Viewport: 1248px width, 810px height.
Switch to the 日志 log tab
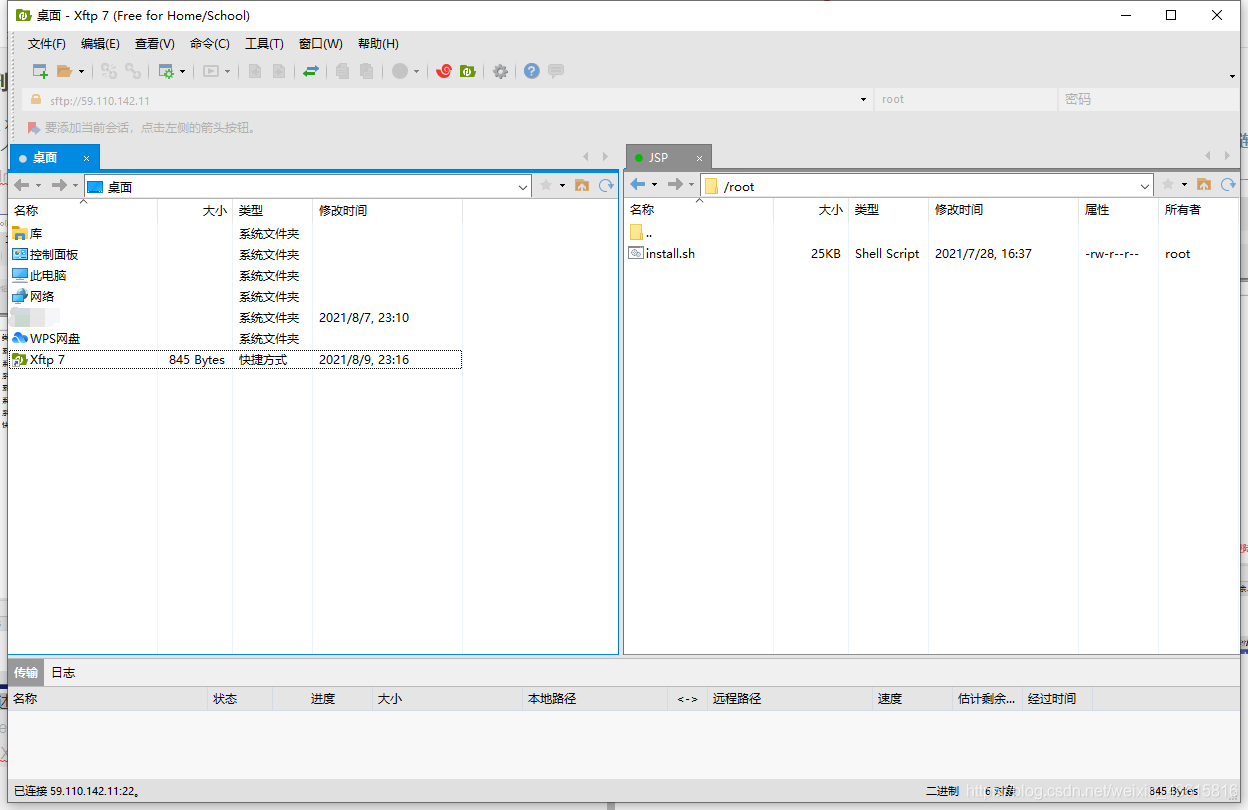[63, 672]
